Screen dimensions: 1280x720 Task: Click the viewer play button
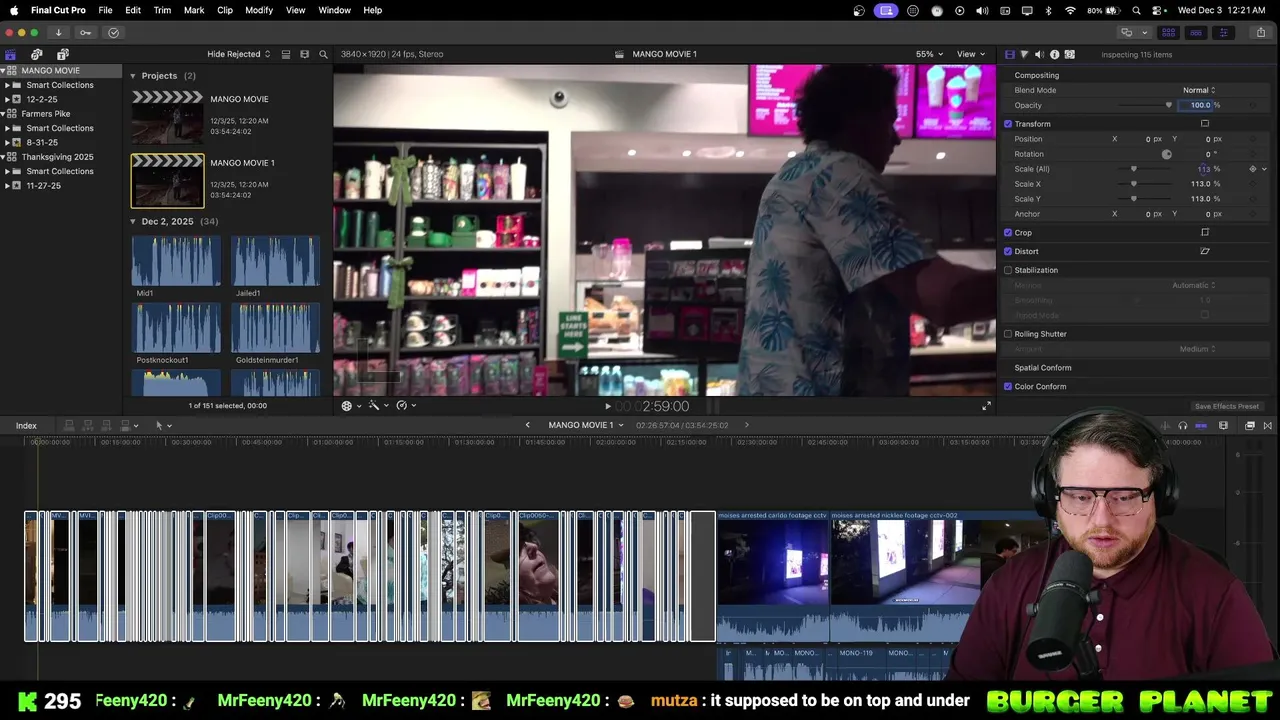[607, 406]
